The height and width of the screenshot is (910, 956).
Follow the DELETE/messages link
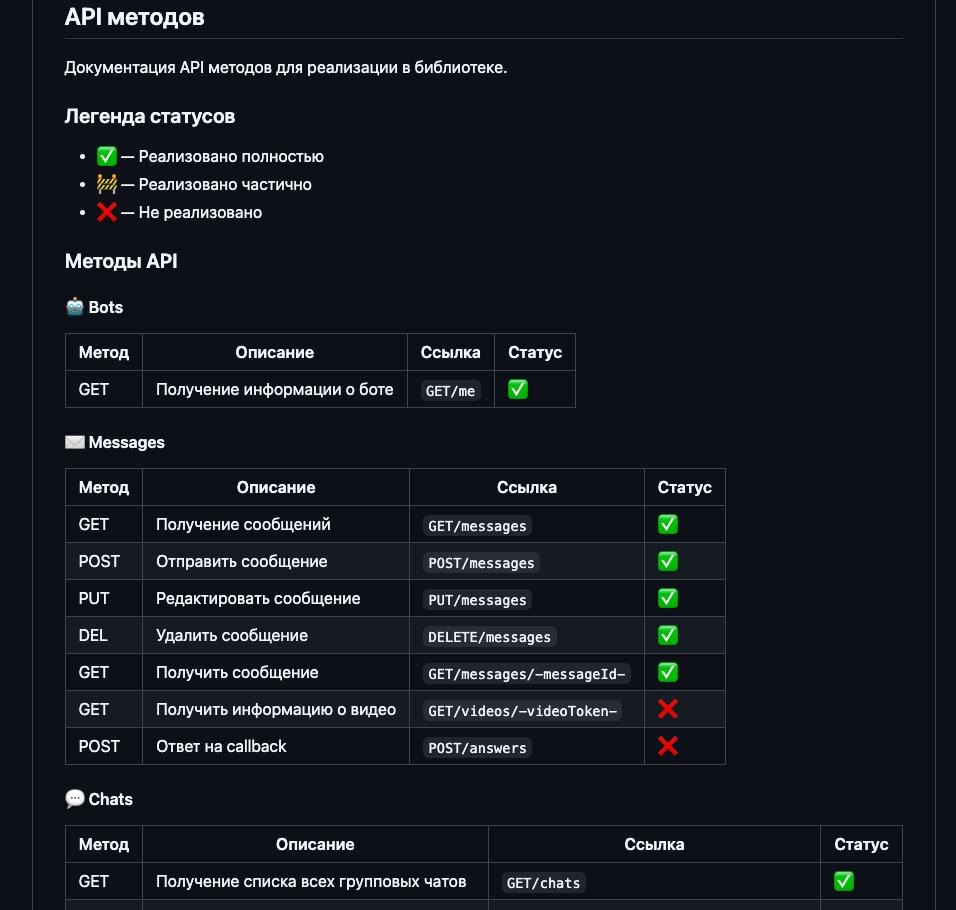point(489,637)
